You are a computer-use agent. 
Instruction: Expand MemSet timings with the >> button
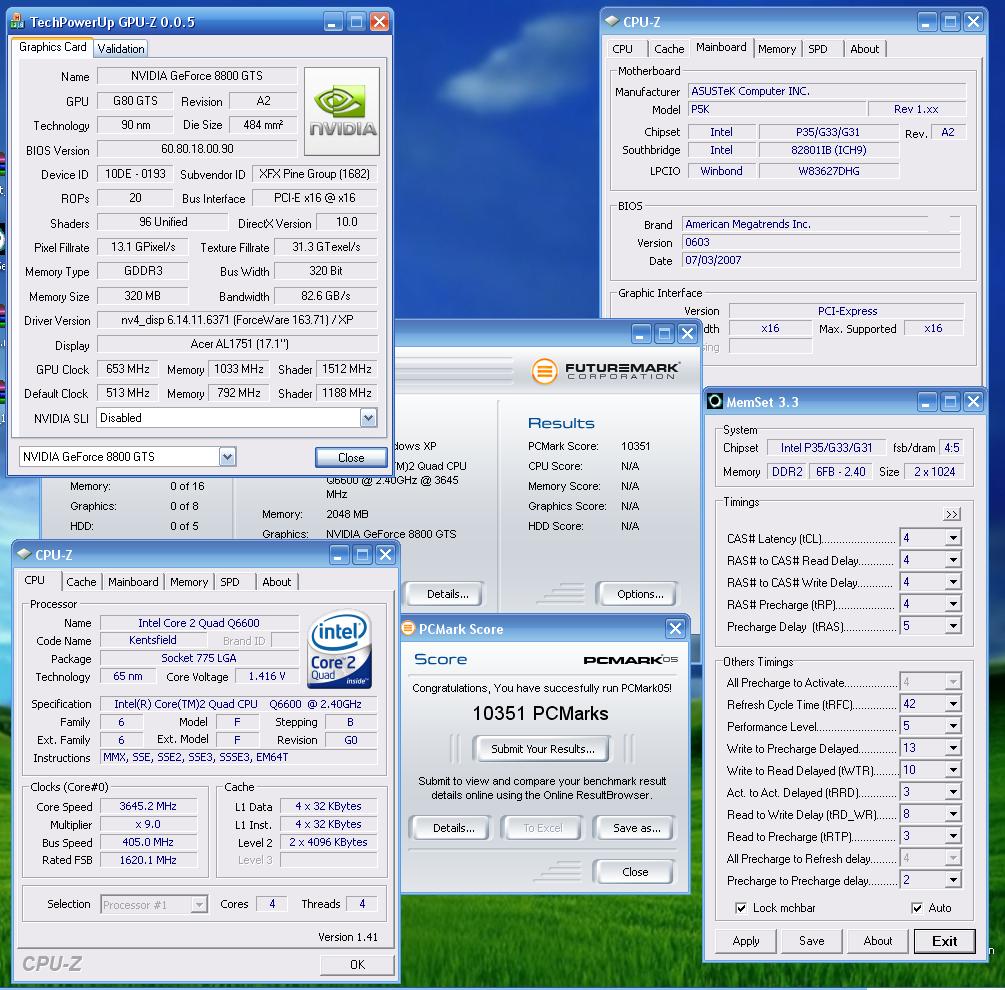pos(952,515)
